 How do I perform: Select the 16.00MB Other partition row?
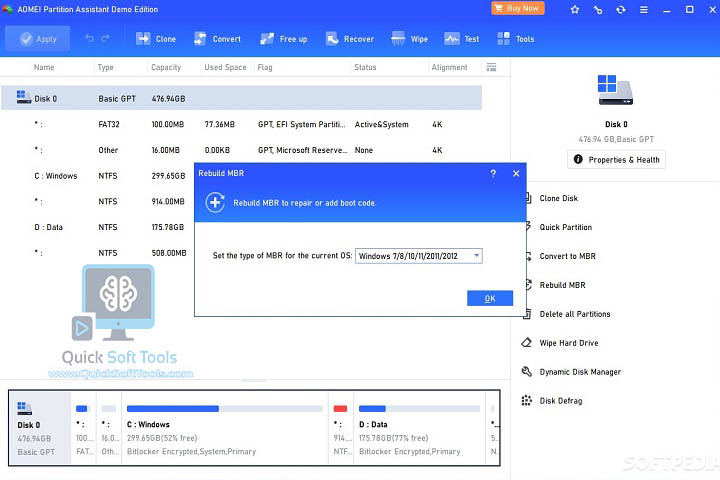(242, 150)
